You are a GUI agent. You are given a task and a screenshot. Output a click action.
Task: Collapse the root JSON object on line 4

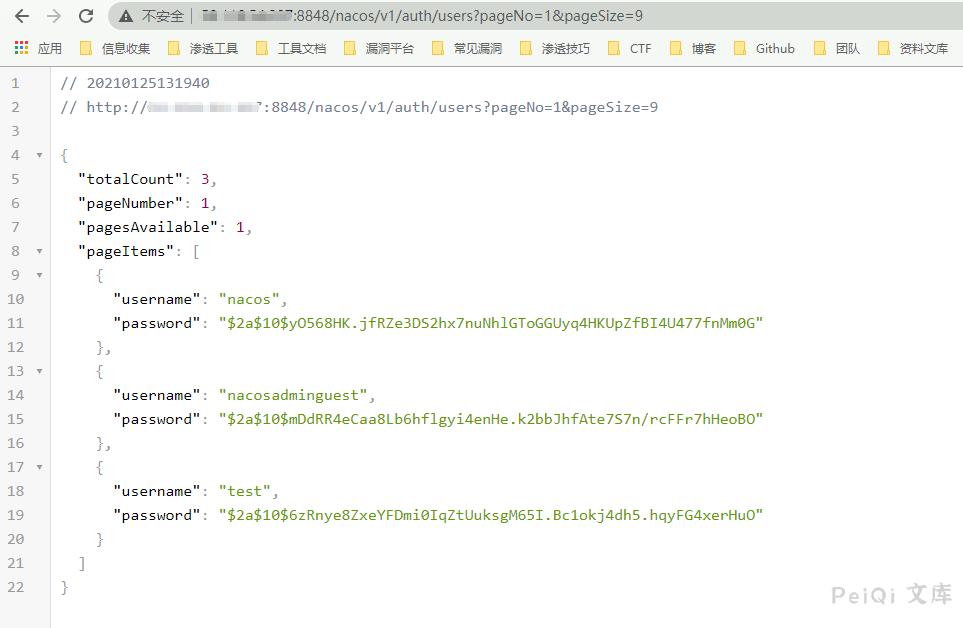pyautogui.click(x=39, y=155)
